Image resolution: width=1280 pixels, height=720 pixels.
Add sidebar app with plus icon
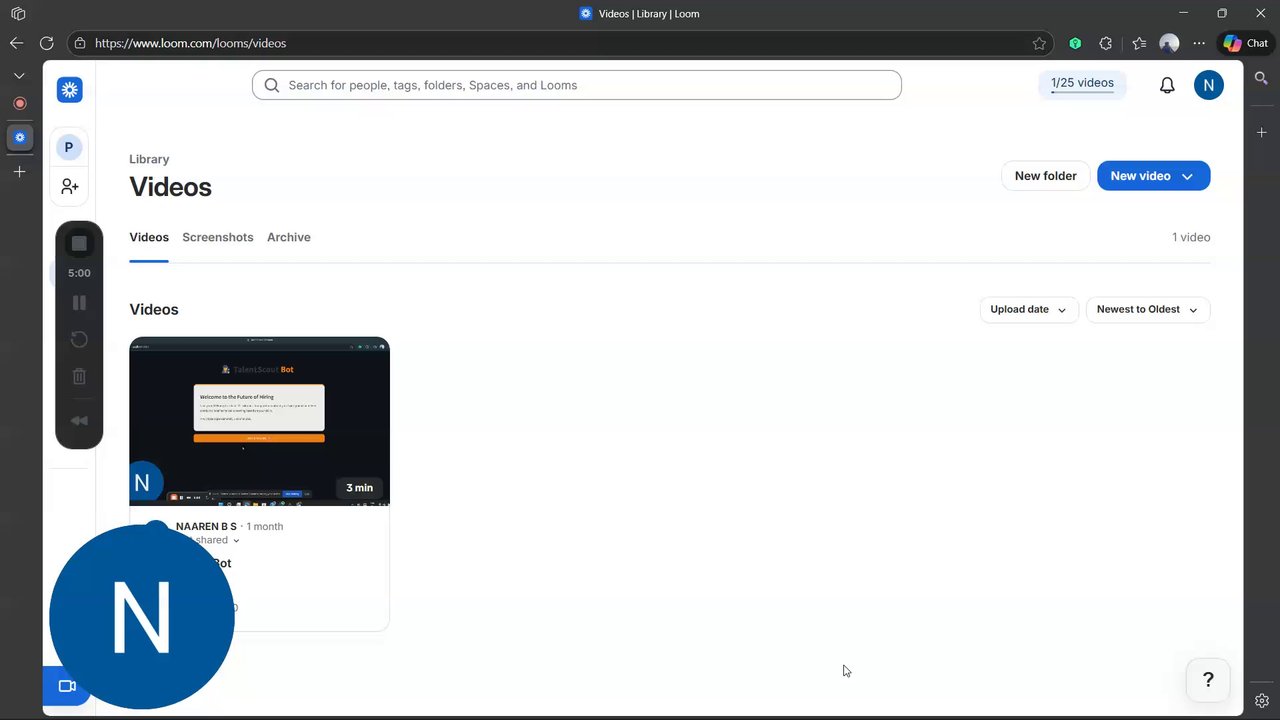(1262, 132)
